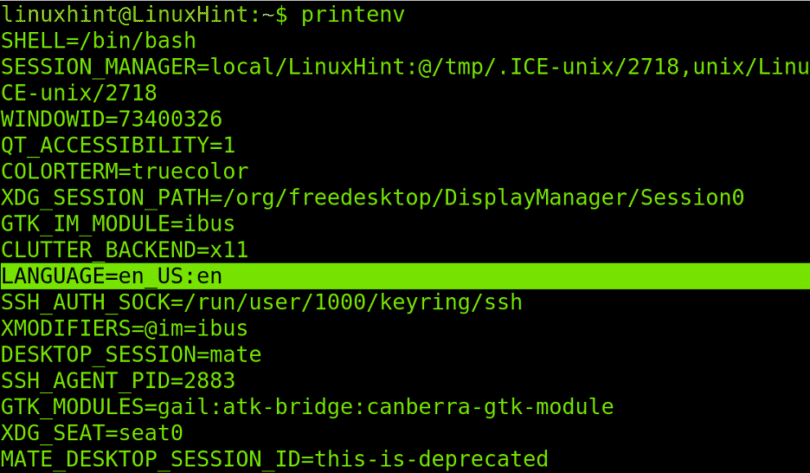Click the CE-unix/2718 continuation line
This screenshot has height=473, width=810.
coord(79,93)
